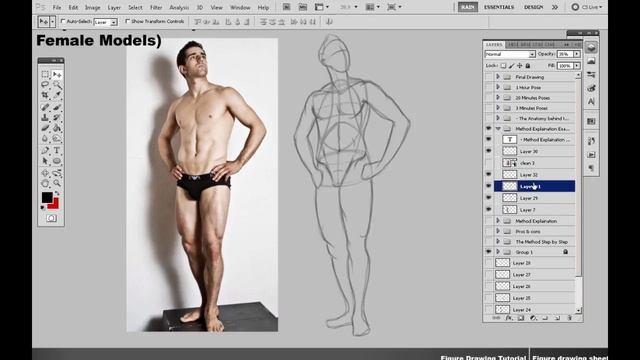Enable the Auto-Select checkbox
640x360 pixels.
[x=63, y=21]
